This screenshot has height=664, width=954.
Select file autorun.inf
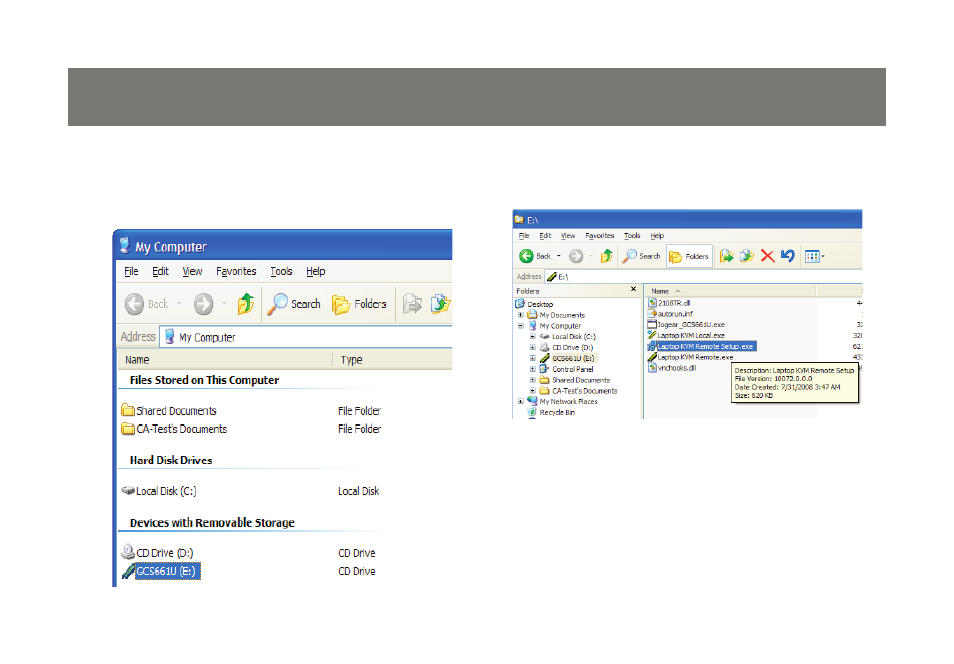pyautogui.click(x=670, y=313)
